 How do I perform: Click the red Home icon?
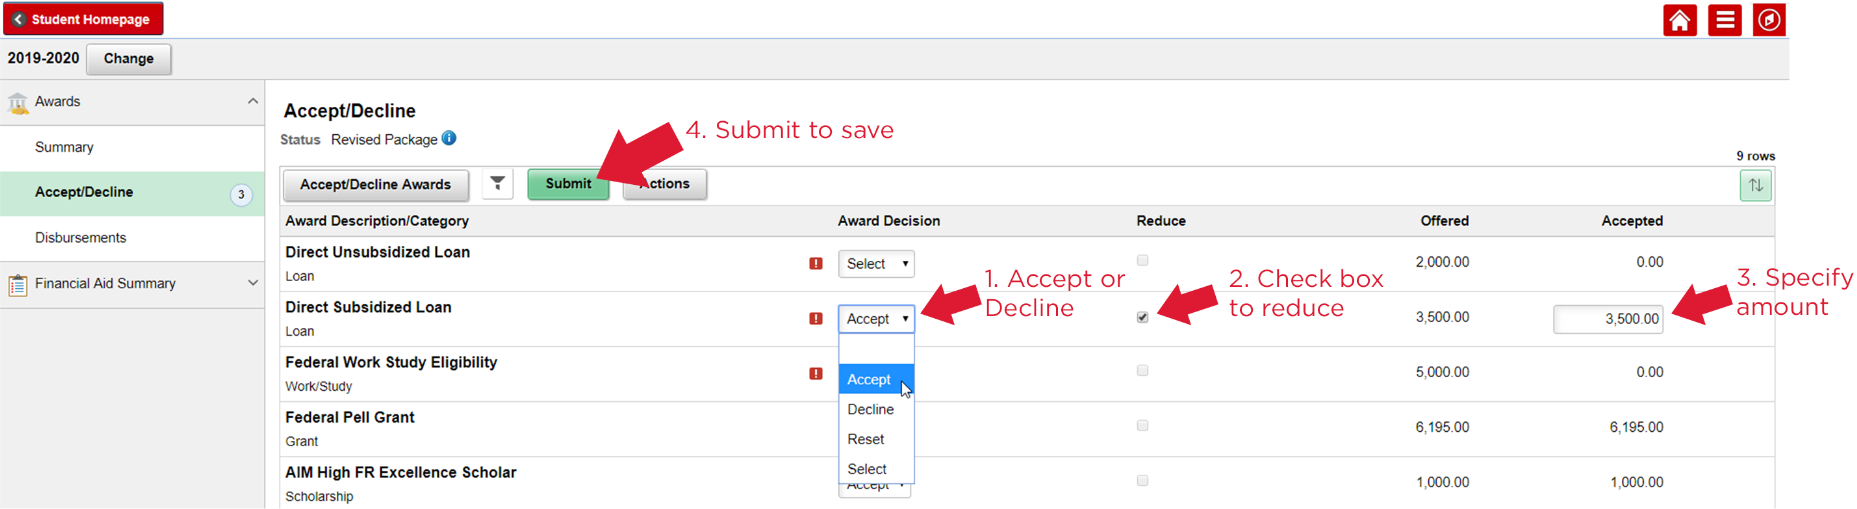click(x=1680, y=20)
